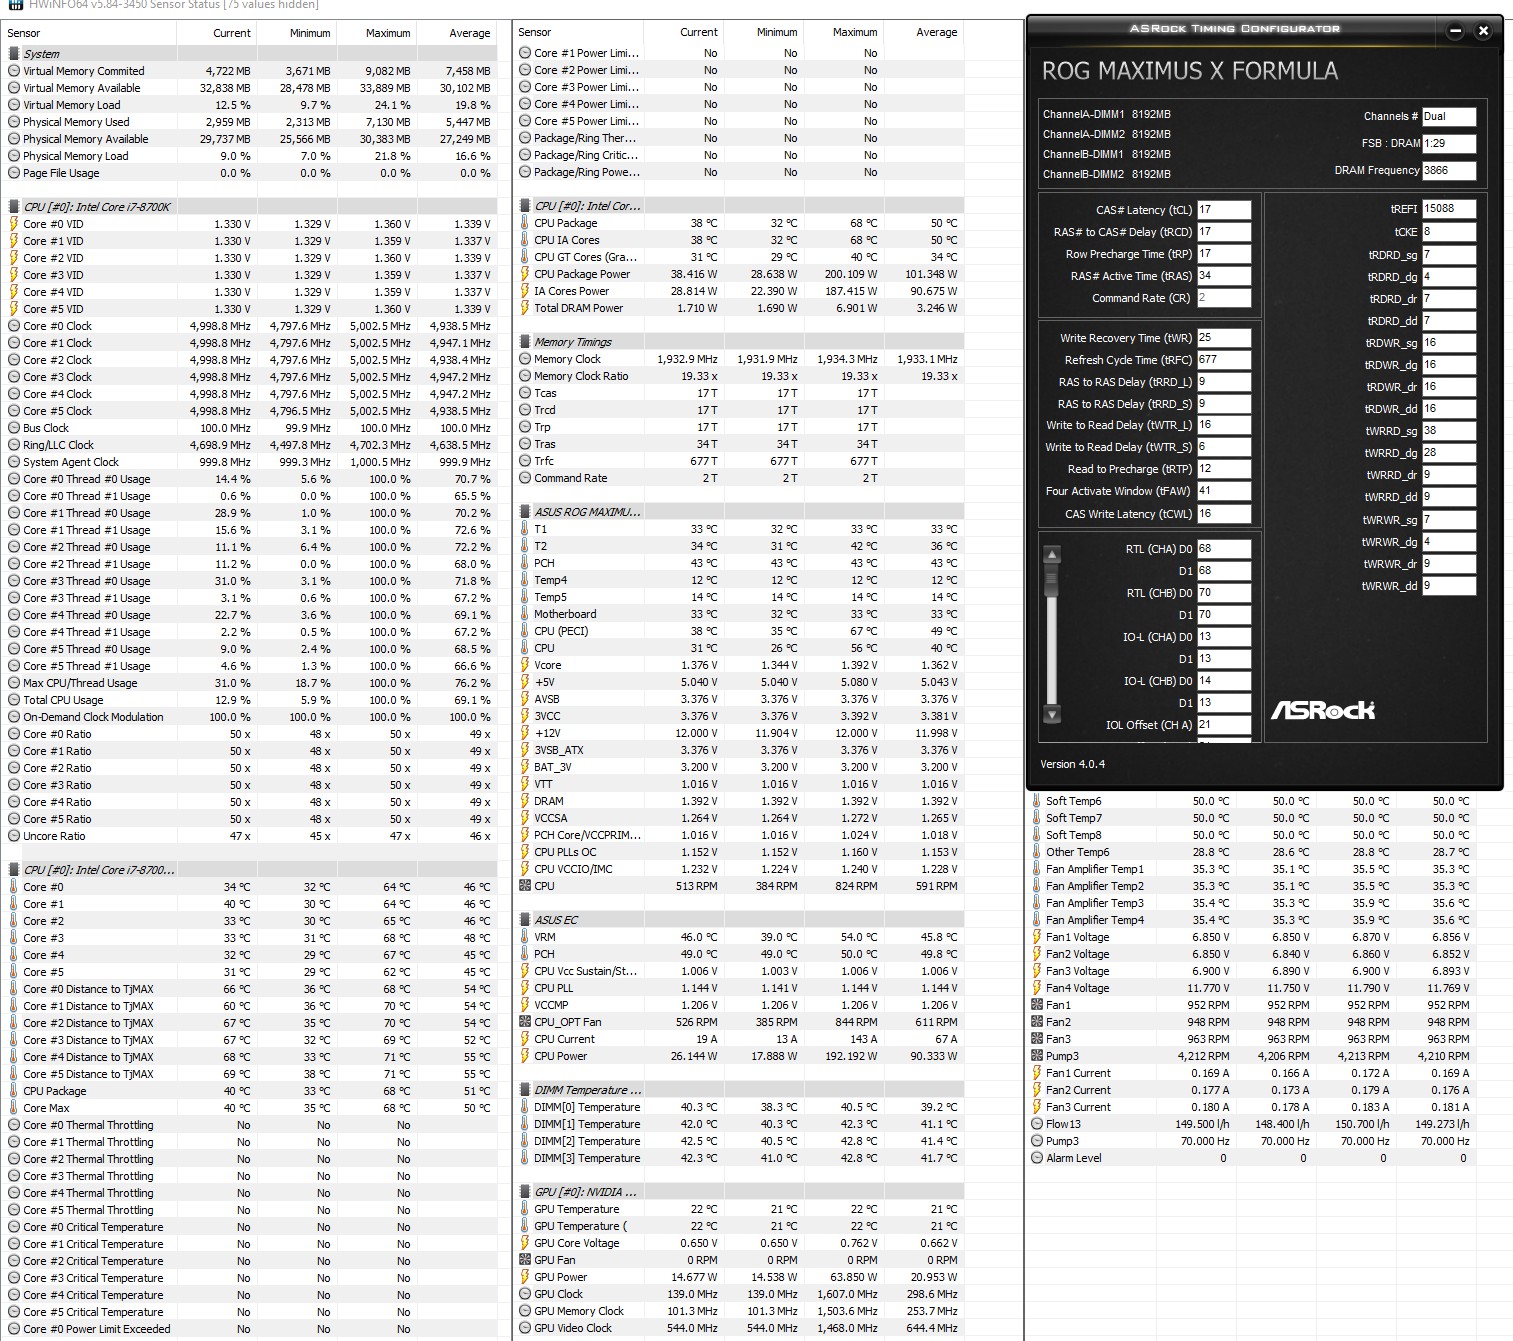This screenshot has height=1341, width=1513.
Task: Click the fan icon beside CPU_OPT Fan
Action: click(x=525, y=1022)
